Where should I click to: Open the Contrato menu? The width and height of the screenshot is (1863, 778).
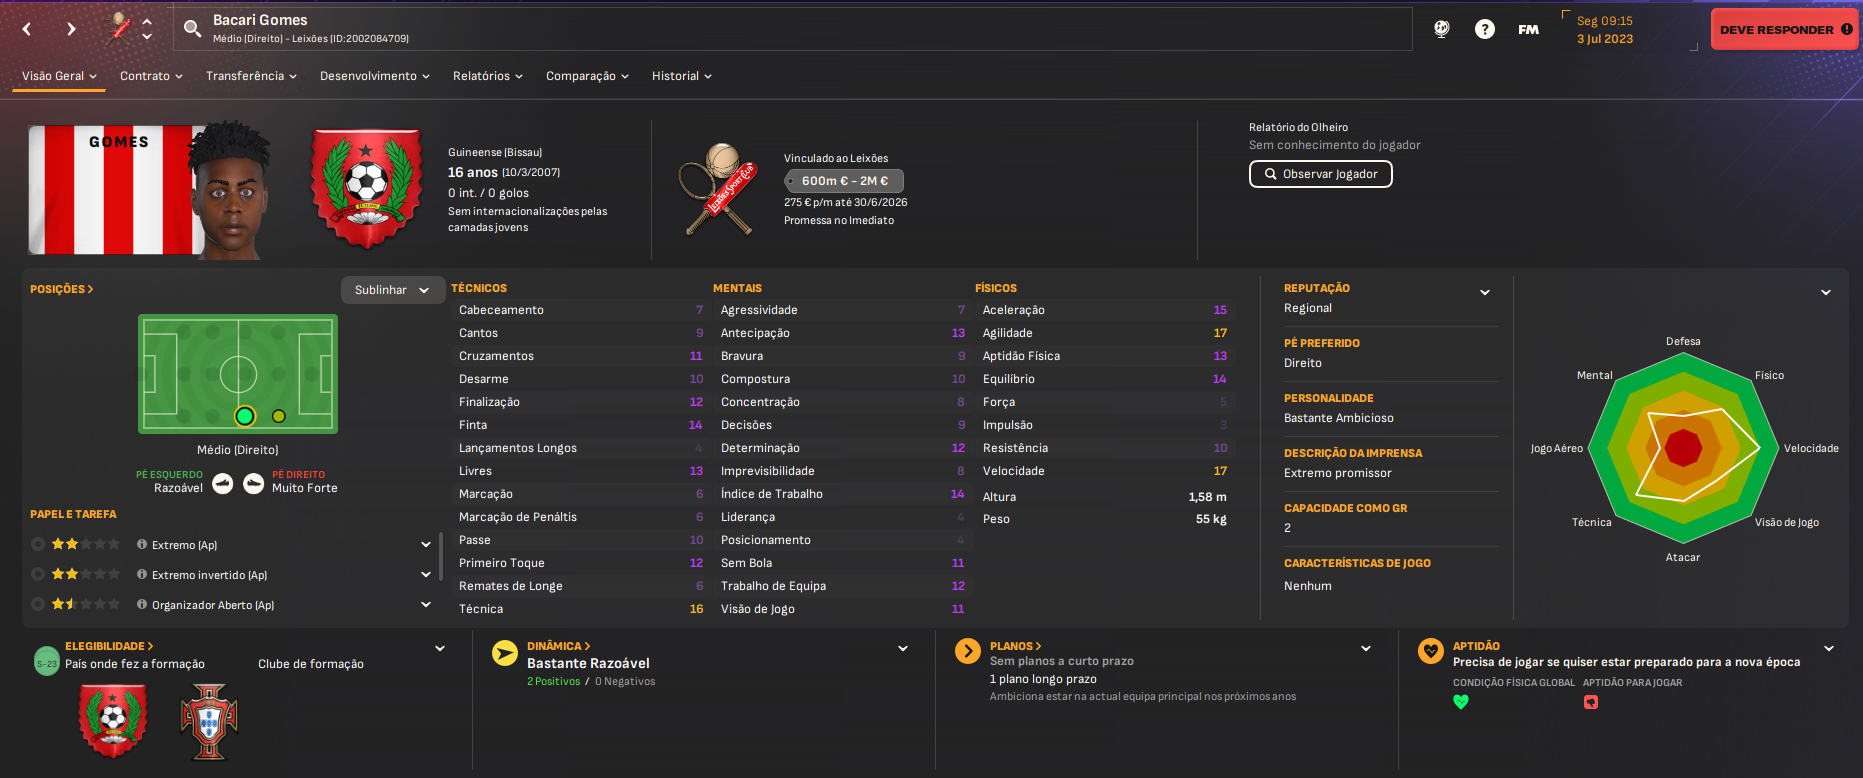pos(151,76)
